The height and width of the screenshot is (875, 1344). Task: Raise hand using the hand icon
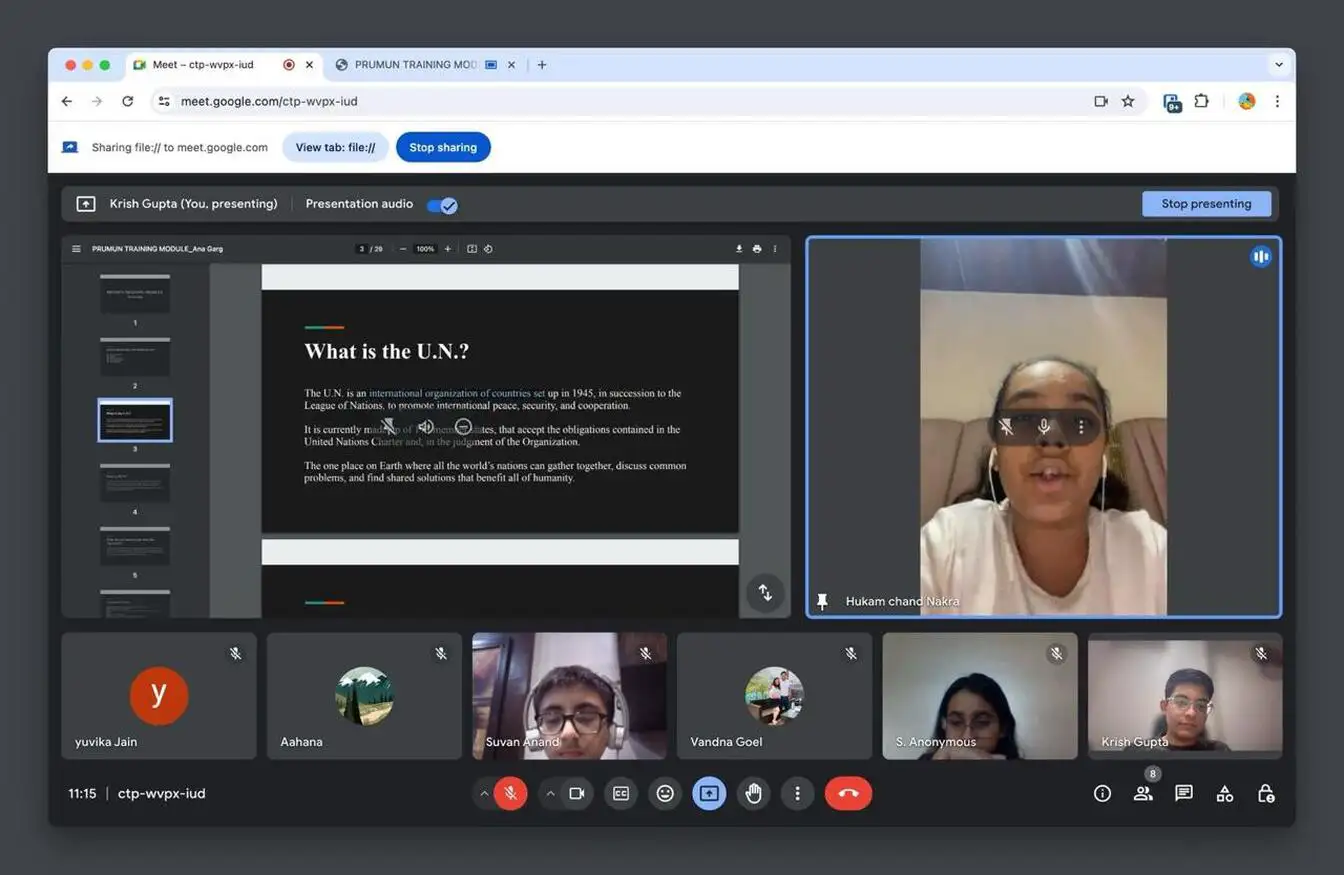click(x=753, y=793)
